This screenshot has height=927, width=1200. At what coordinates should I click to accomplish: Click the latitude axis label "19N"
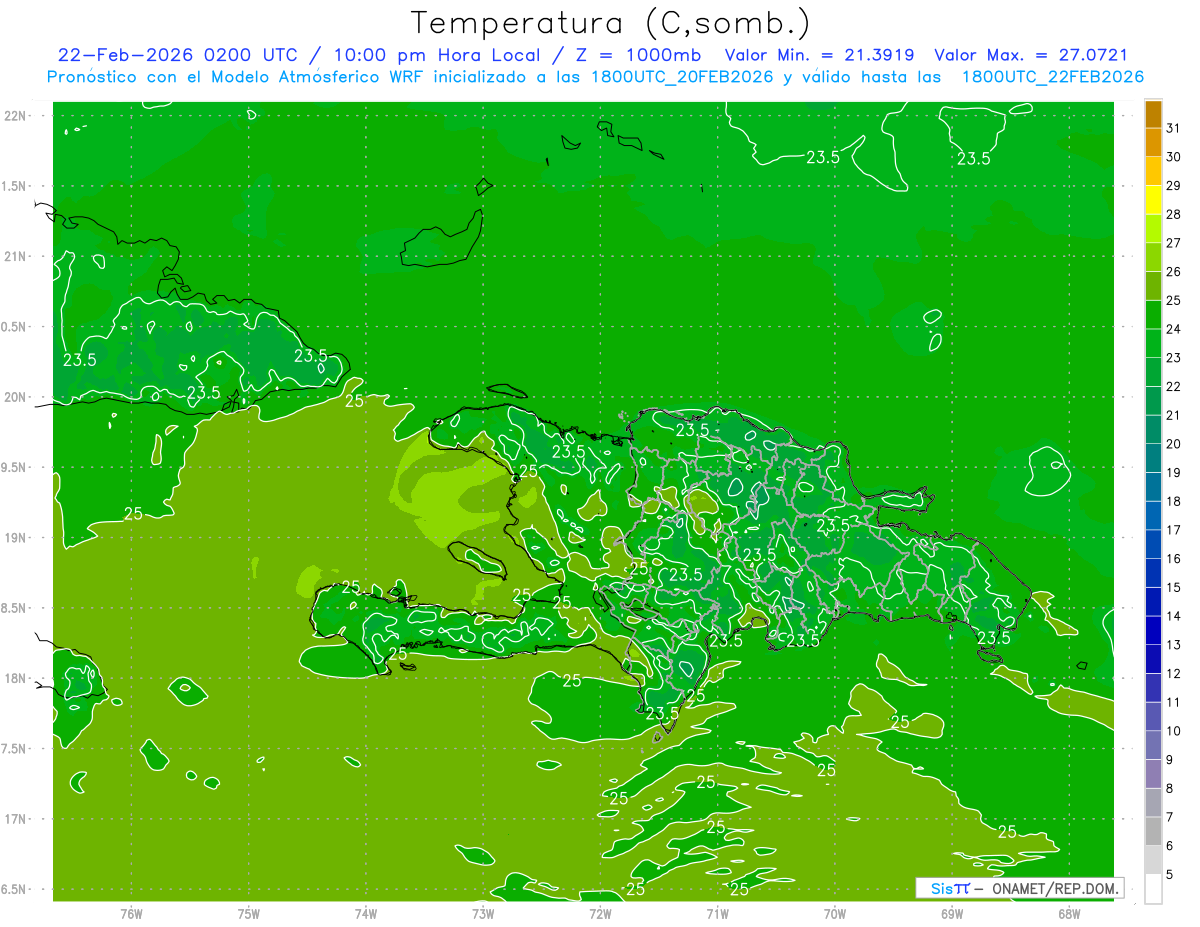14,538
